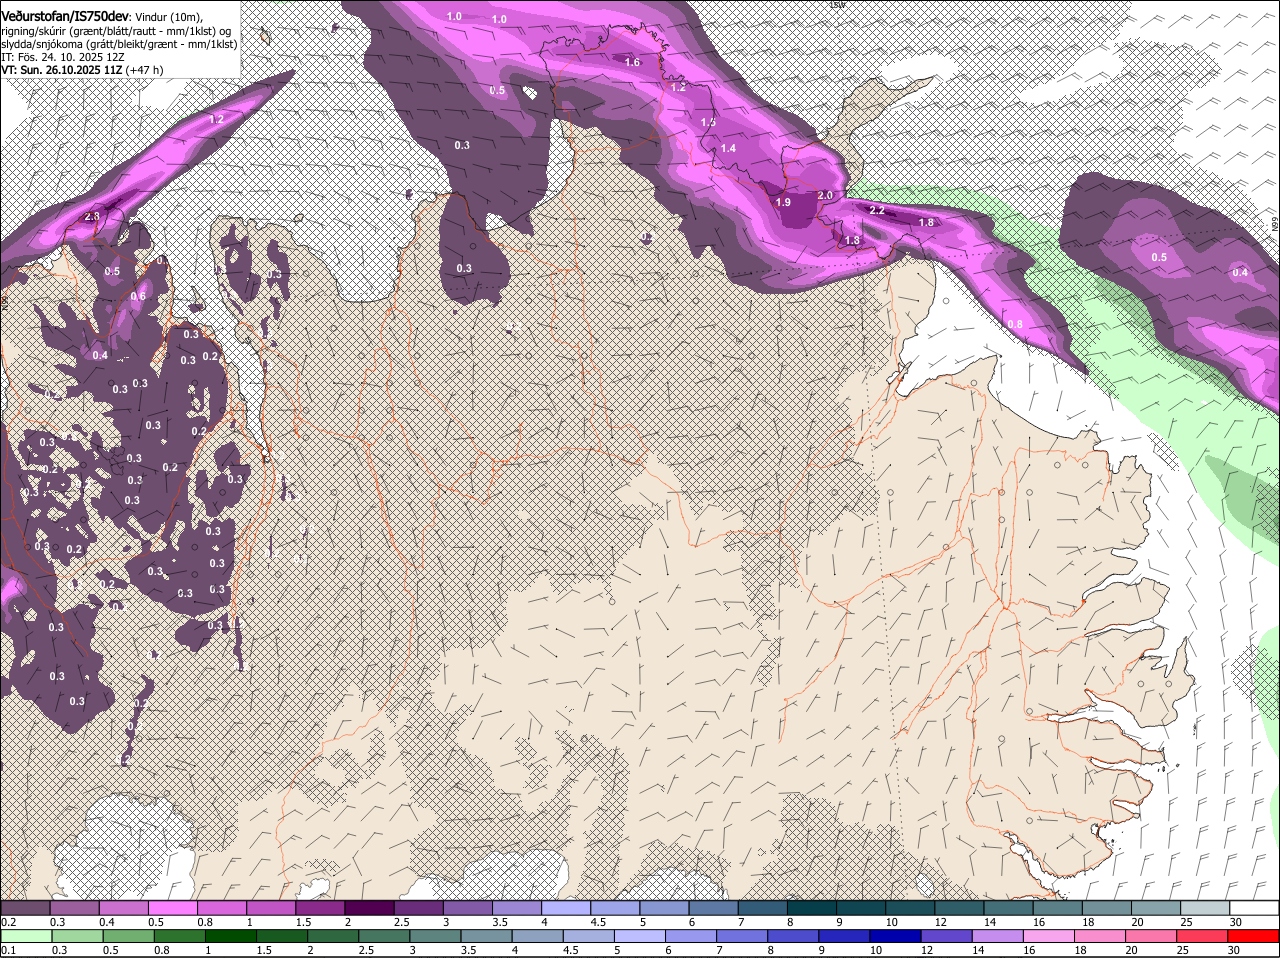This screenshot has height=958, width=1280.
Task: Click the 2.8 precipitation value on the map
Action: pos(92,216)
